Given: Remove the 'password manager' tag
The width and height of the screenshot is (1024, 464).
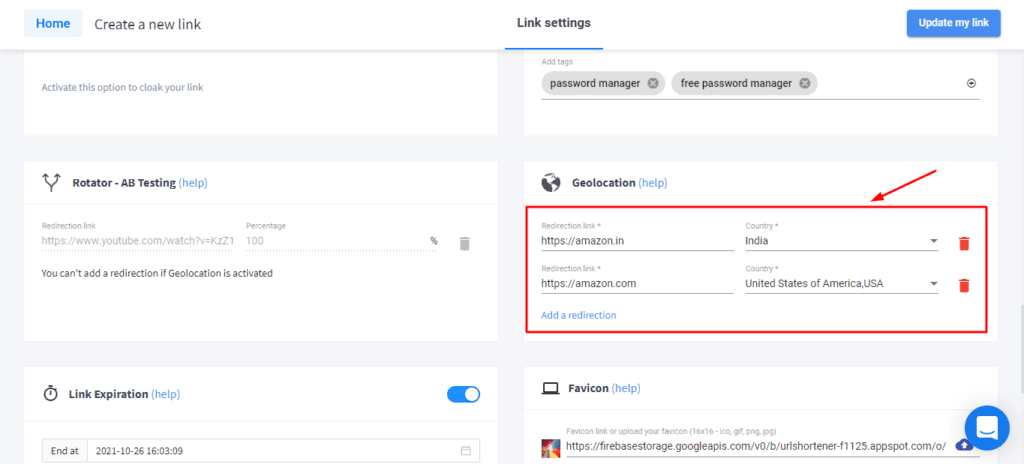Looking at the screenshot, I should 653,83.
